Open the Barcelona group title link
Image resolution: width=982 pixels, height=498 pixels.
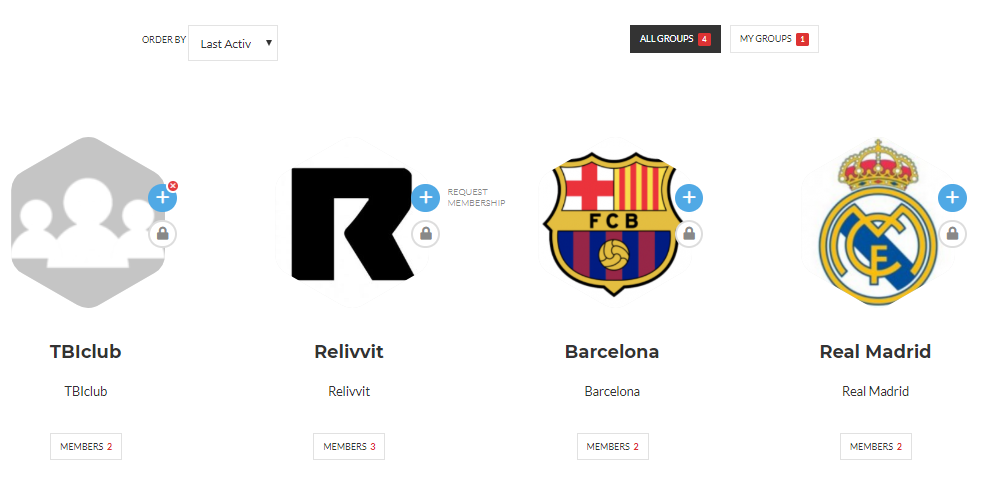pyautogui.click(x=612, y=351)
